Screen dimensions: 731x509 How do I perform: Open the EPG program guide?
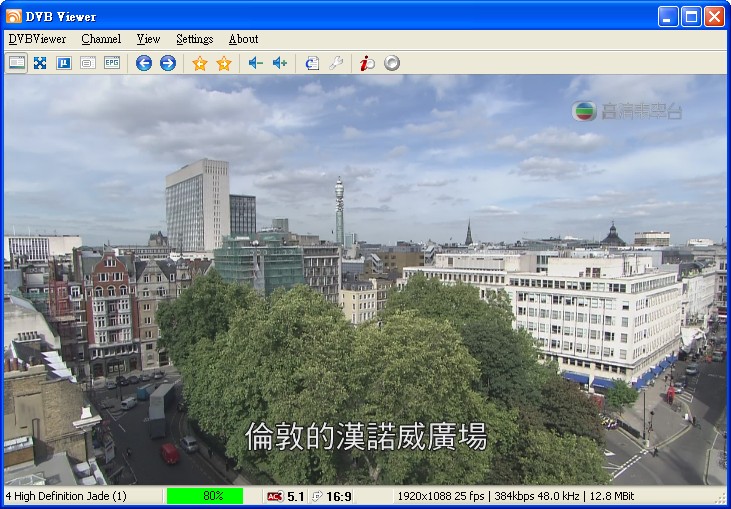[x=112, y=63]
